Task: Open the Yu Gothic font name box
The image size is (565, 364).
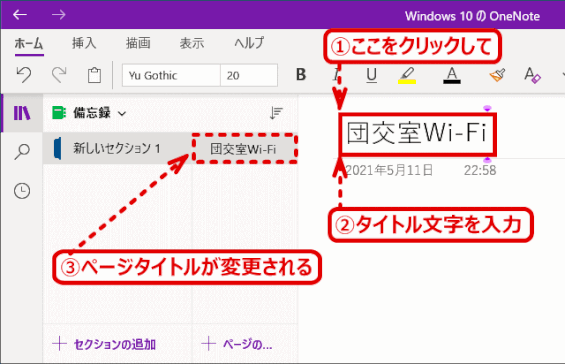Action: pyautogui.click(x=171, y=75)
